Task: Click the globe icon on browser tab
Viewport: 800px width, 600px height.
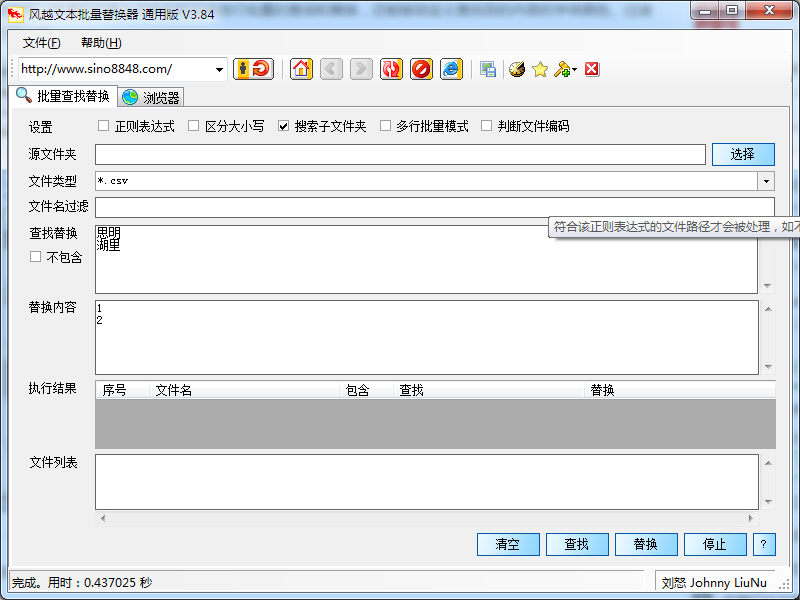Action: coord(130,97)
